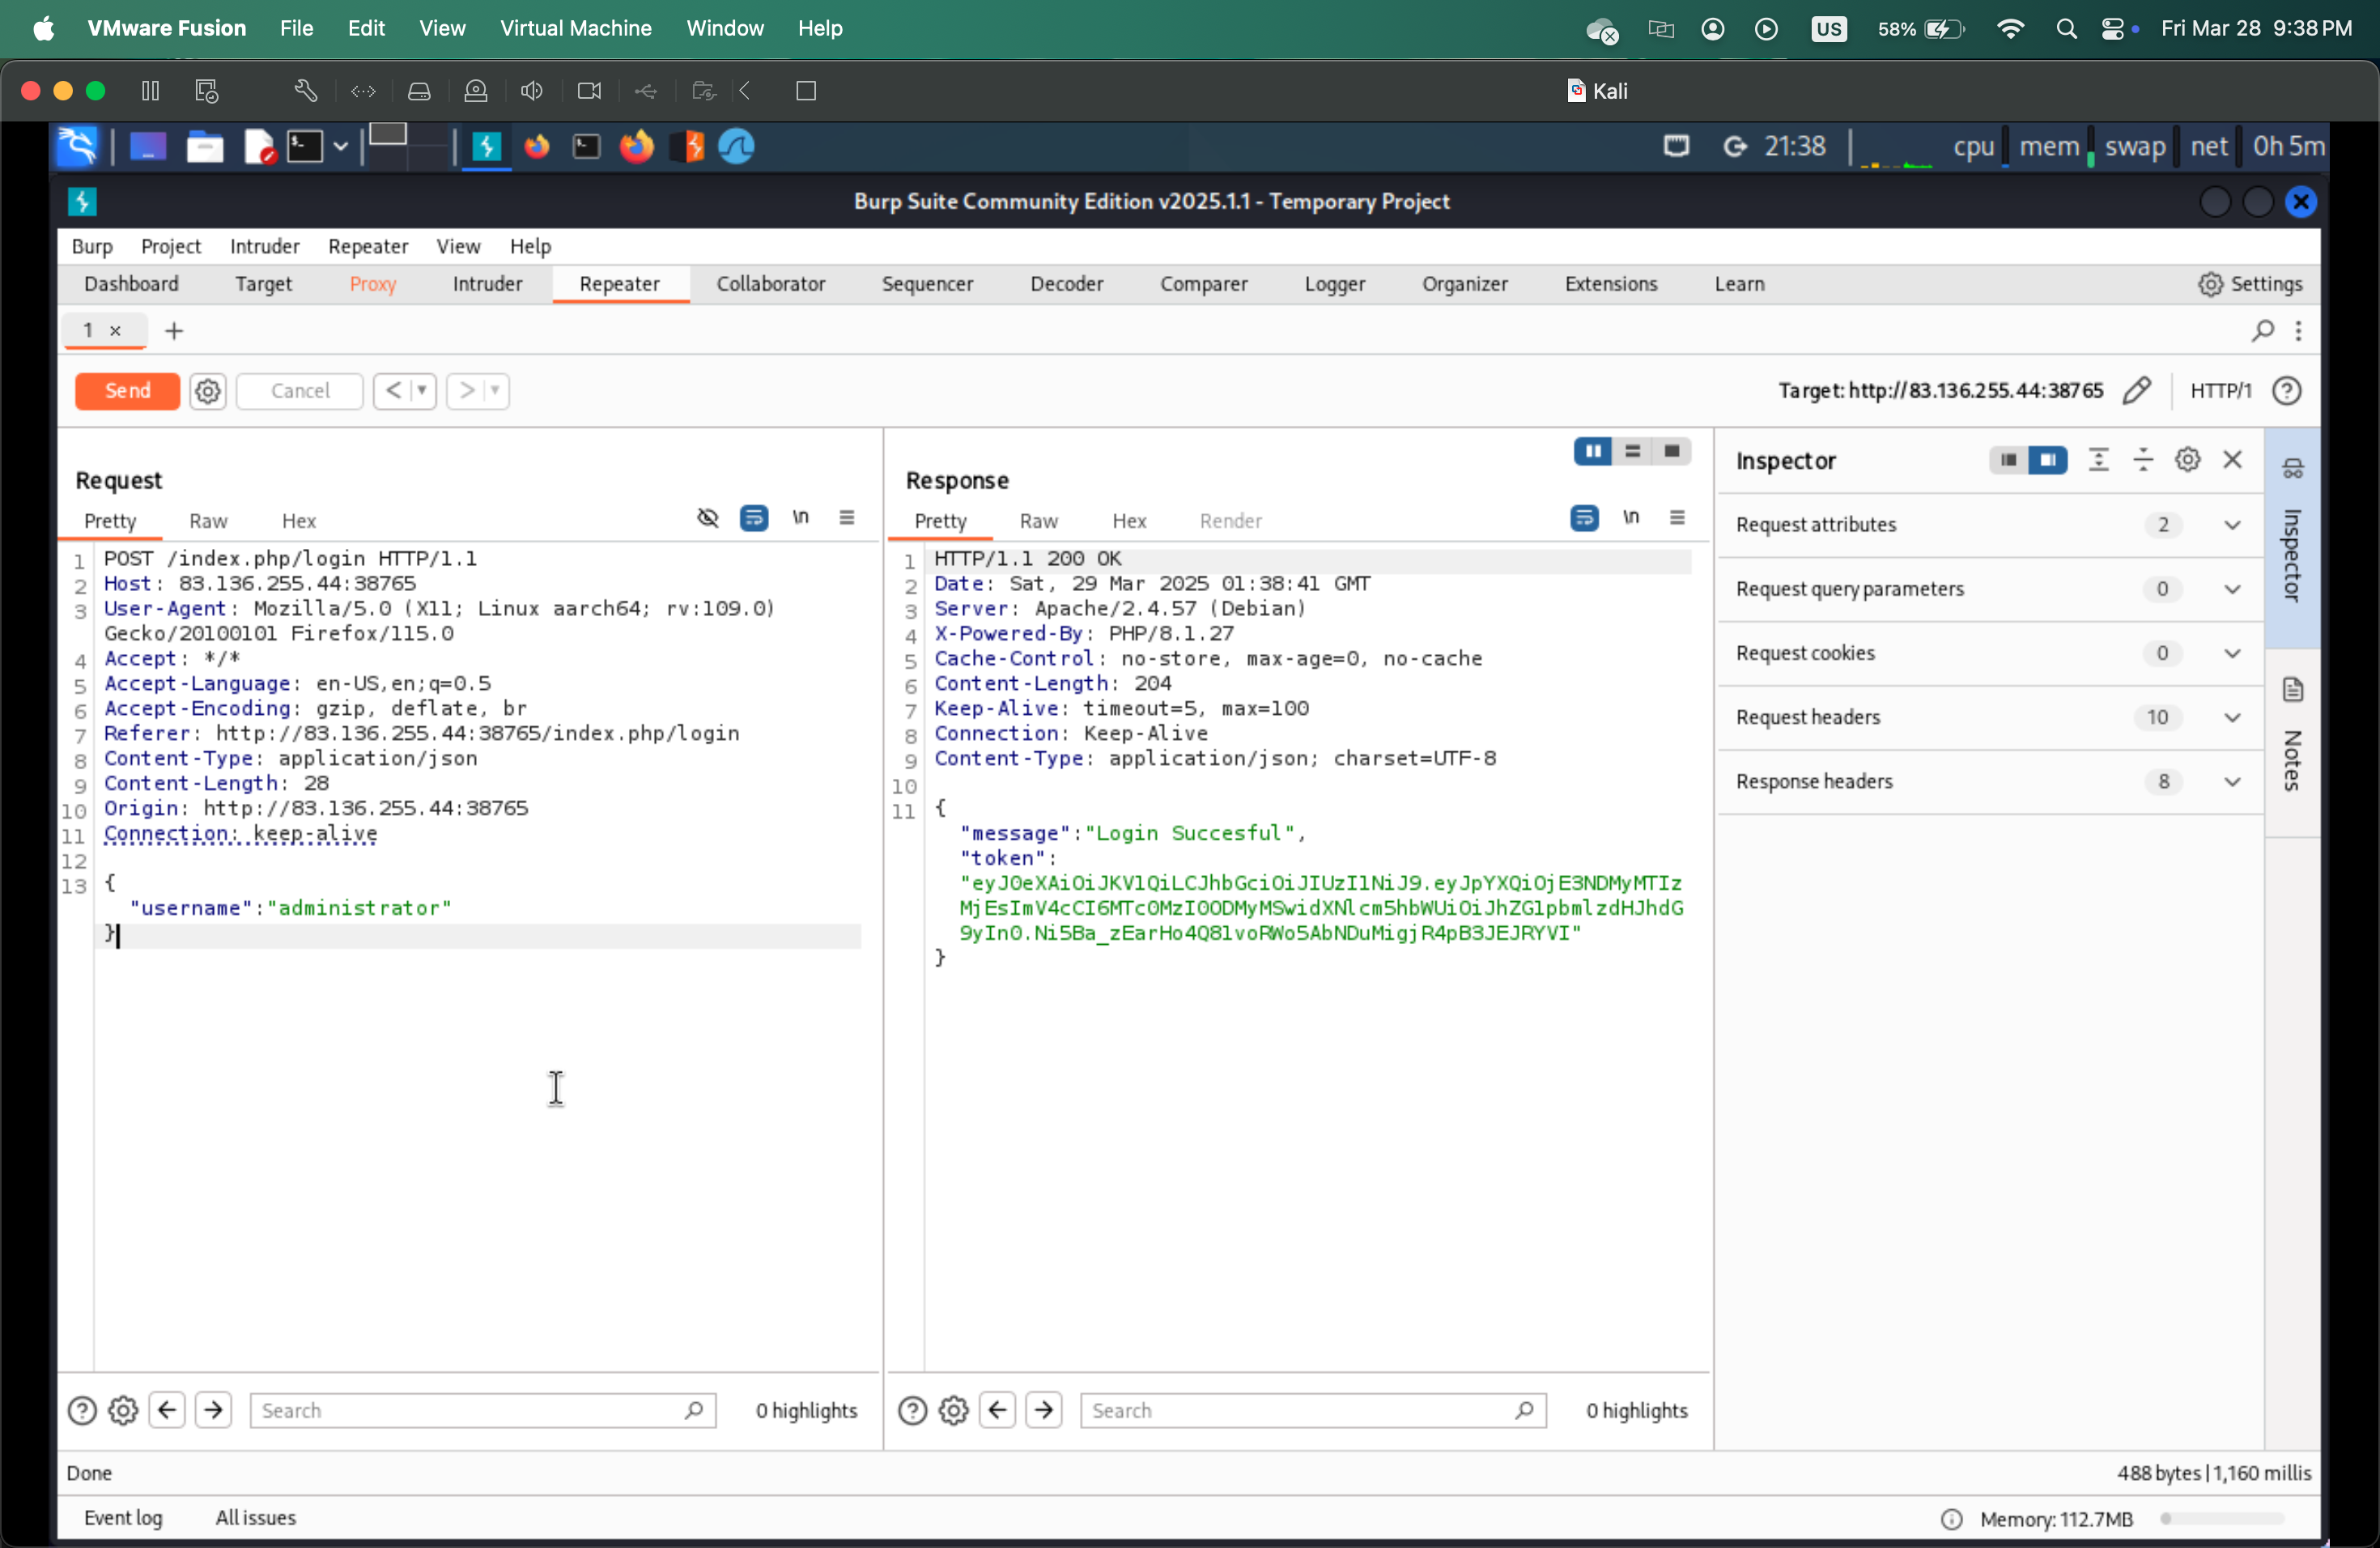2380x1548 pixels.
Task: Close the Inspector panel
Action: pyautogui.click(x=2232, y=460)
